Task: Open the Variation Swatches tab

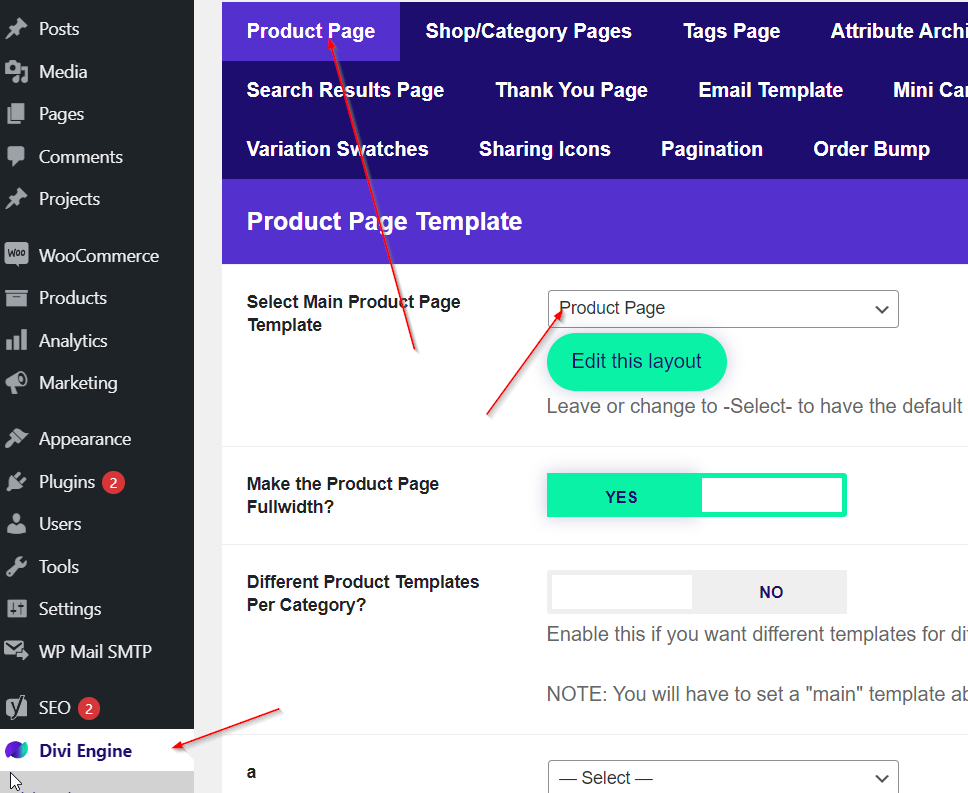Action: 337,149
